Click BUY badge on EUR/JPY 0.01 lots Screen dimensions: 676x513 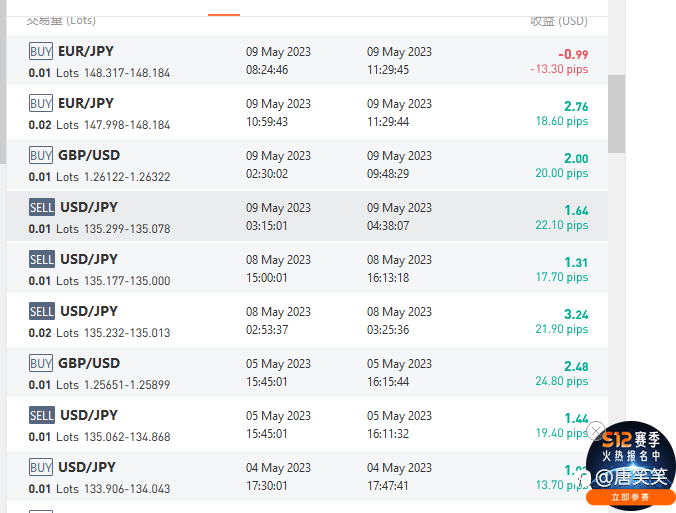point(41,51)
